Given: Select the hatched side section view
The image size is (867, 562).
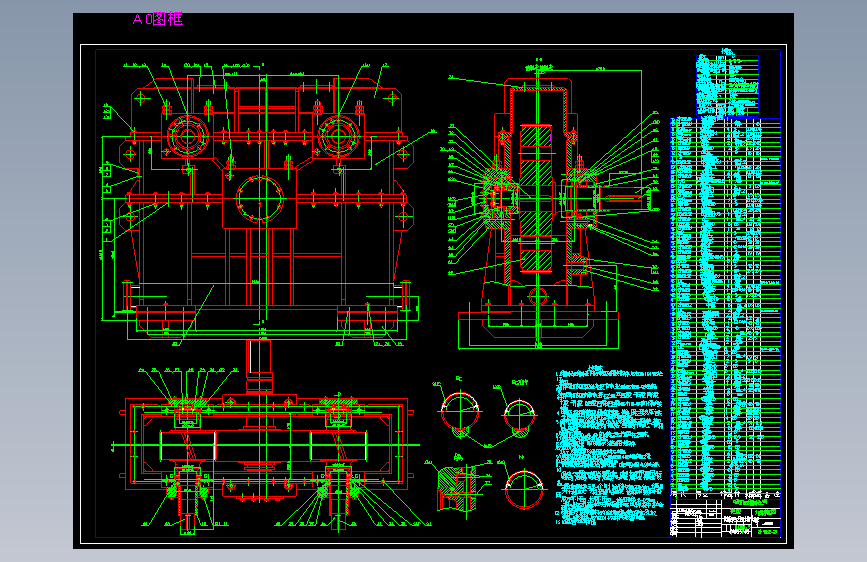Looking at the screenshot, I should (x=553, y=205).
